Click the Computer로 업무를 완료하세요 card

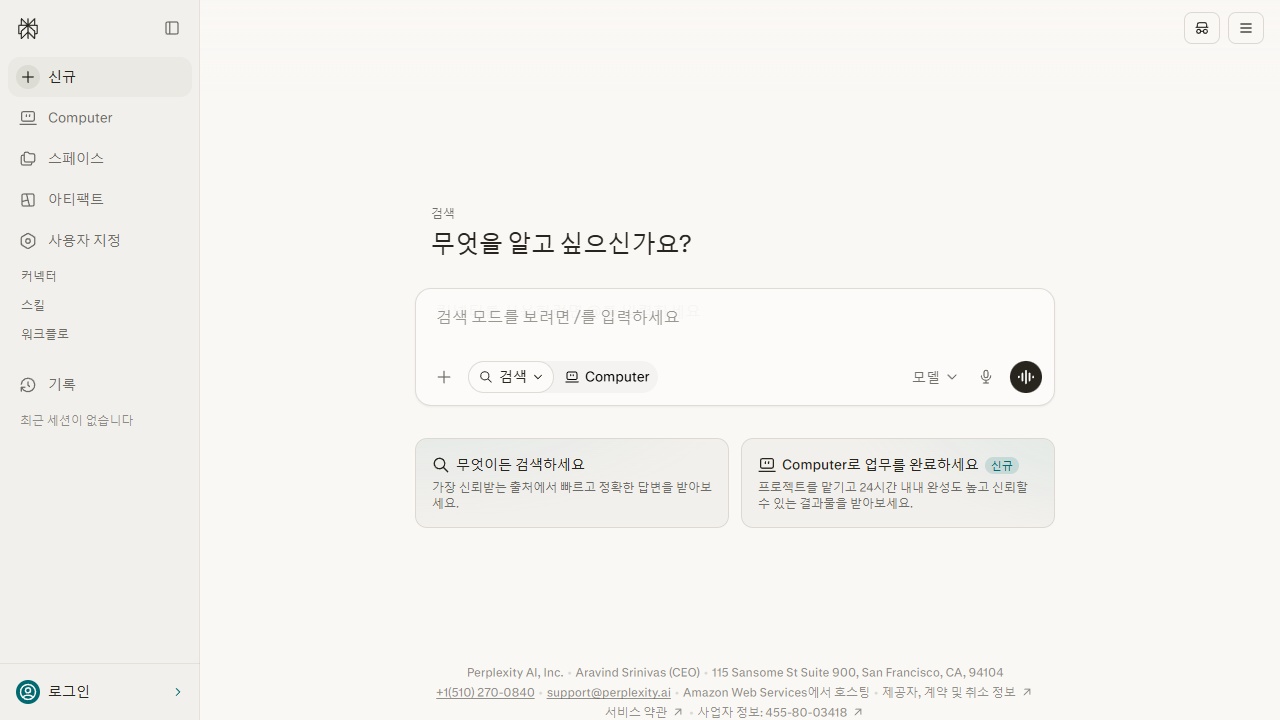tap(898, 483)
